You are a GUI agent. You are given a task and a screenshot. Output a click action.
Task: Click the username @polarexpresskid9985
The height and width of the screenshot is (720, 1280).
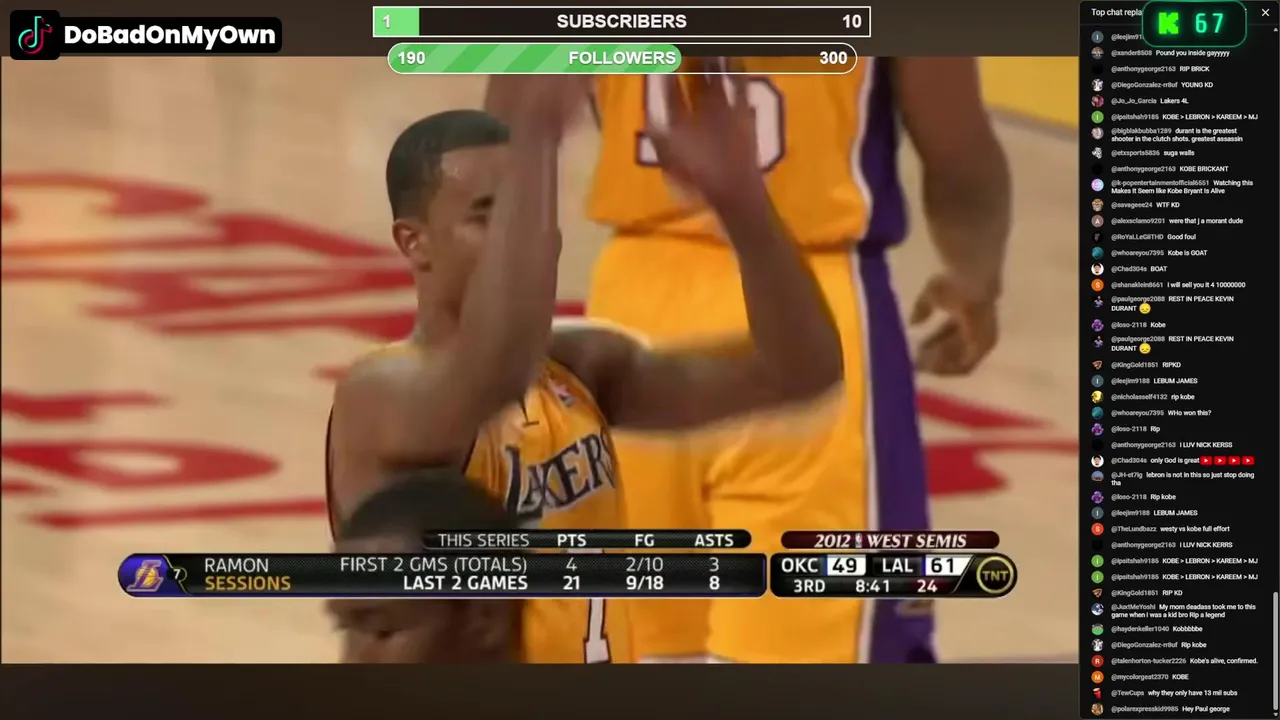1144,709
